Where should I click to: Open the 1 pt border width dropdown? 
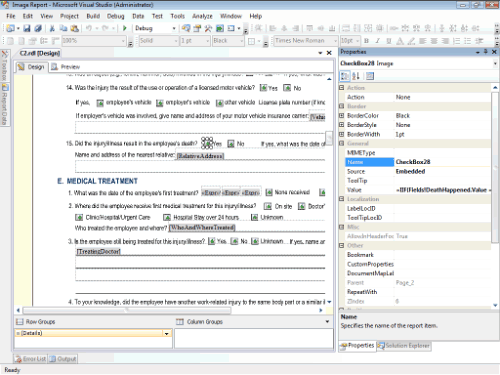pos(208,41)
